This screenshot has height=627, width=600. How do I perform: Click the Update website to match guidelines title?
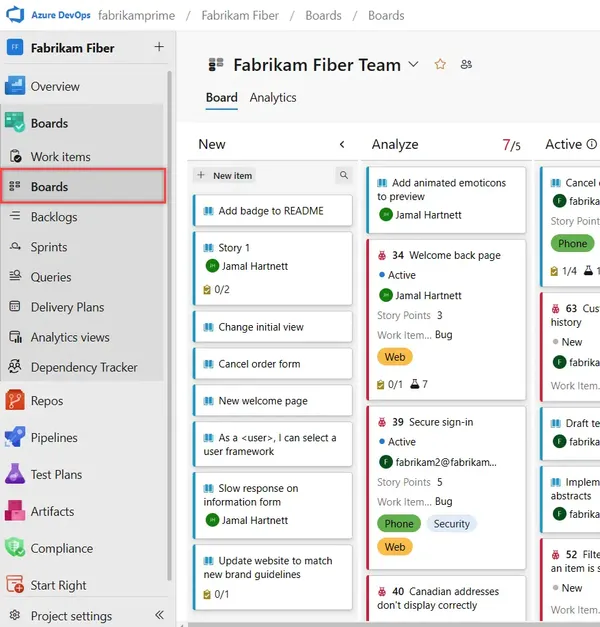tap(268, 567)
